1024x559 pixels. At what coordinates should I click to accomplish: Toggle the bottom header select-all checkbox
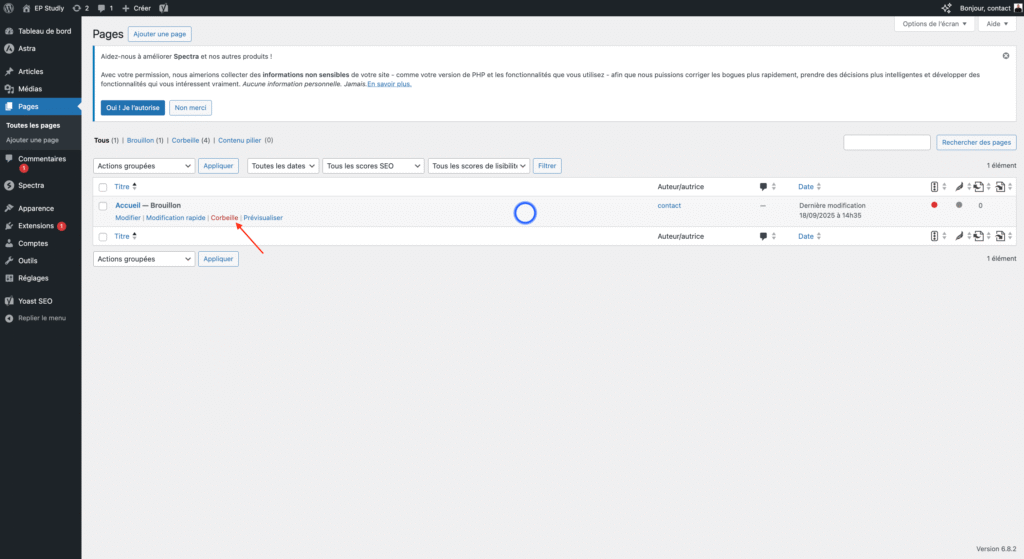point(103,237)
